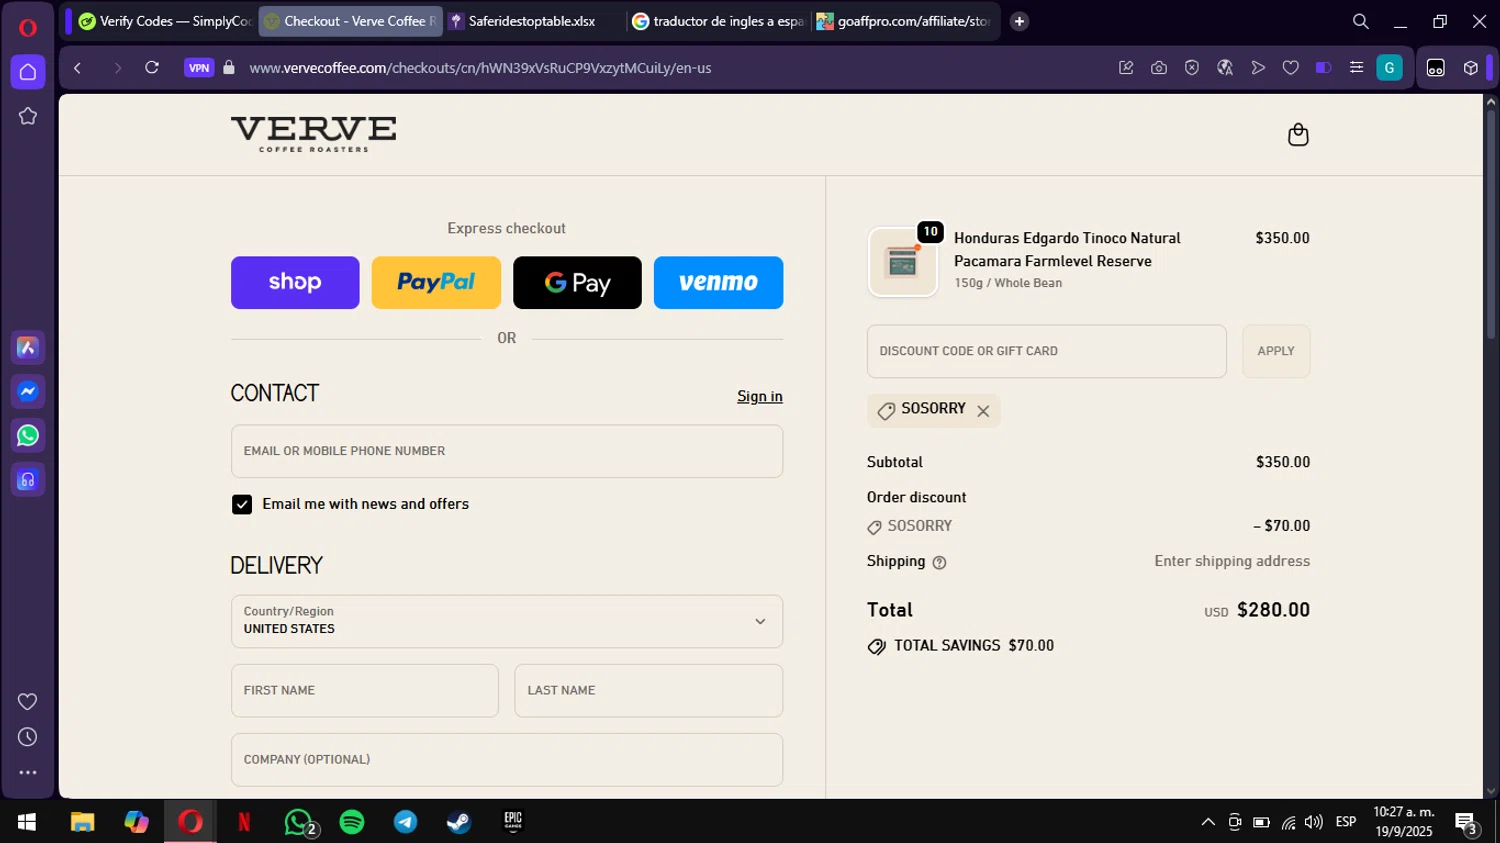Pay with Venmo button
Viewport: 1500px width, 843px height.
click(718, 282)
